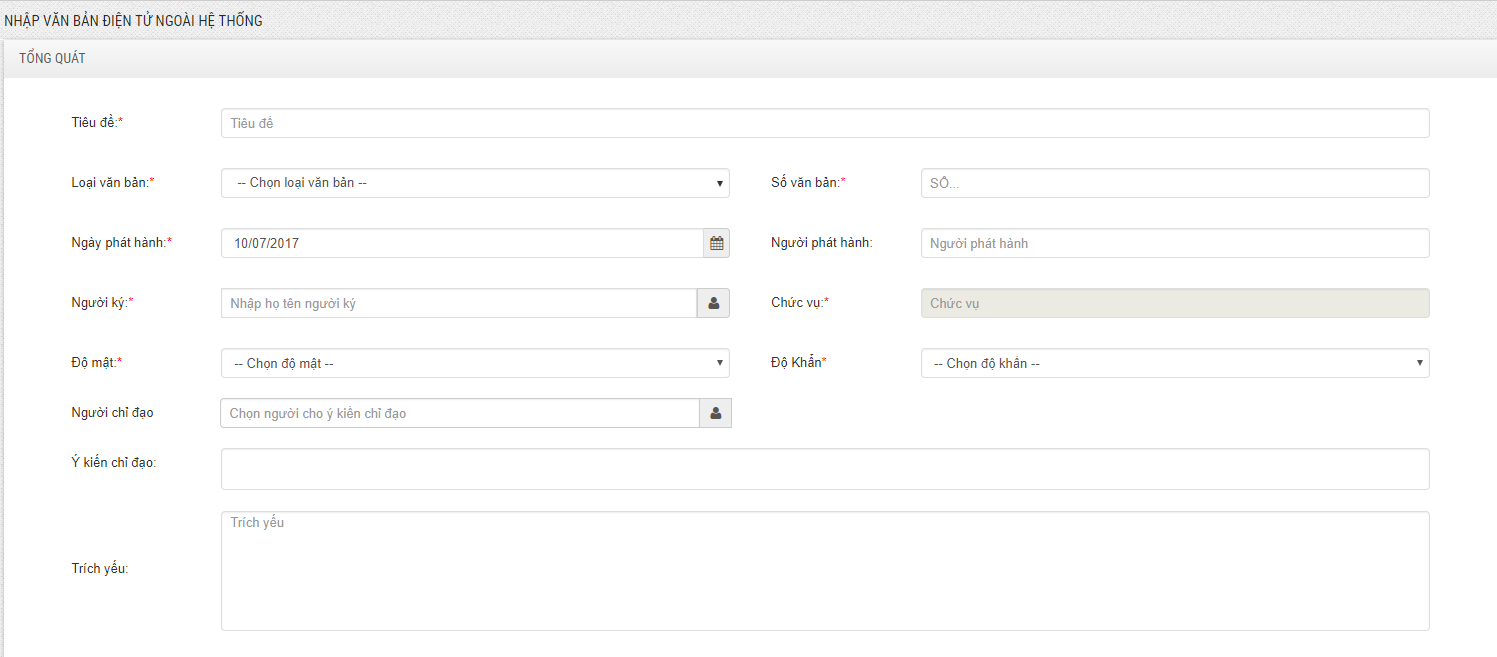The height and width of the screenshot is (657, 1497).
Task: Click the Người chỉ đạo selection field
Action: tap(459, 413)
